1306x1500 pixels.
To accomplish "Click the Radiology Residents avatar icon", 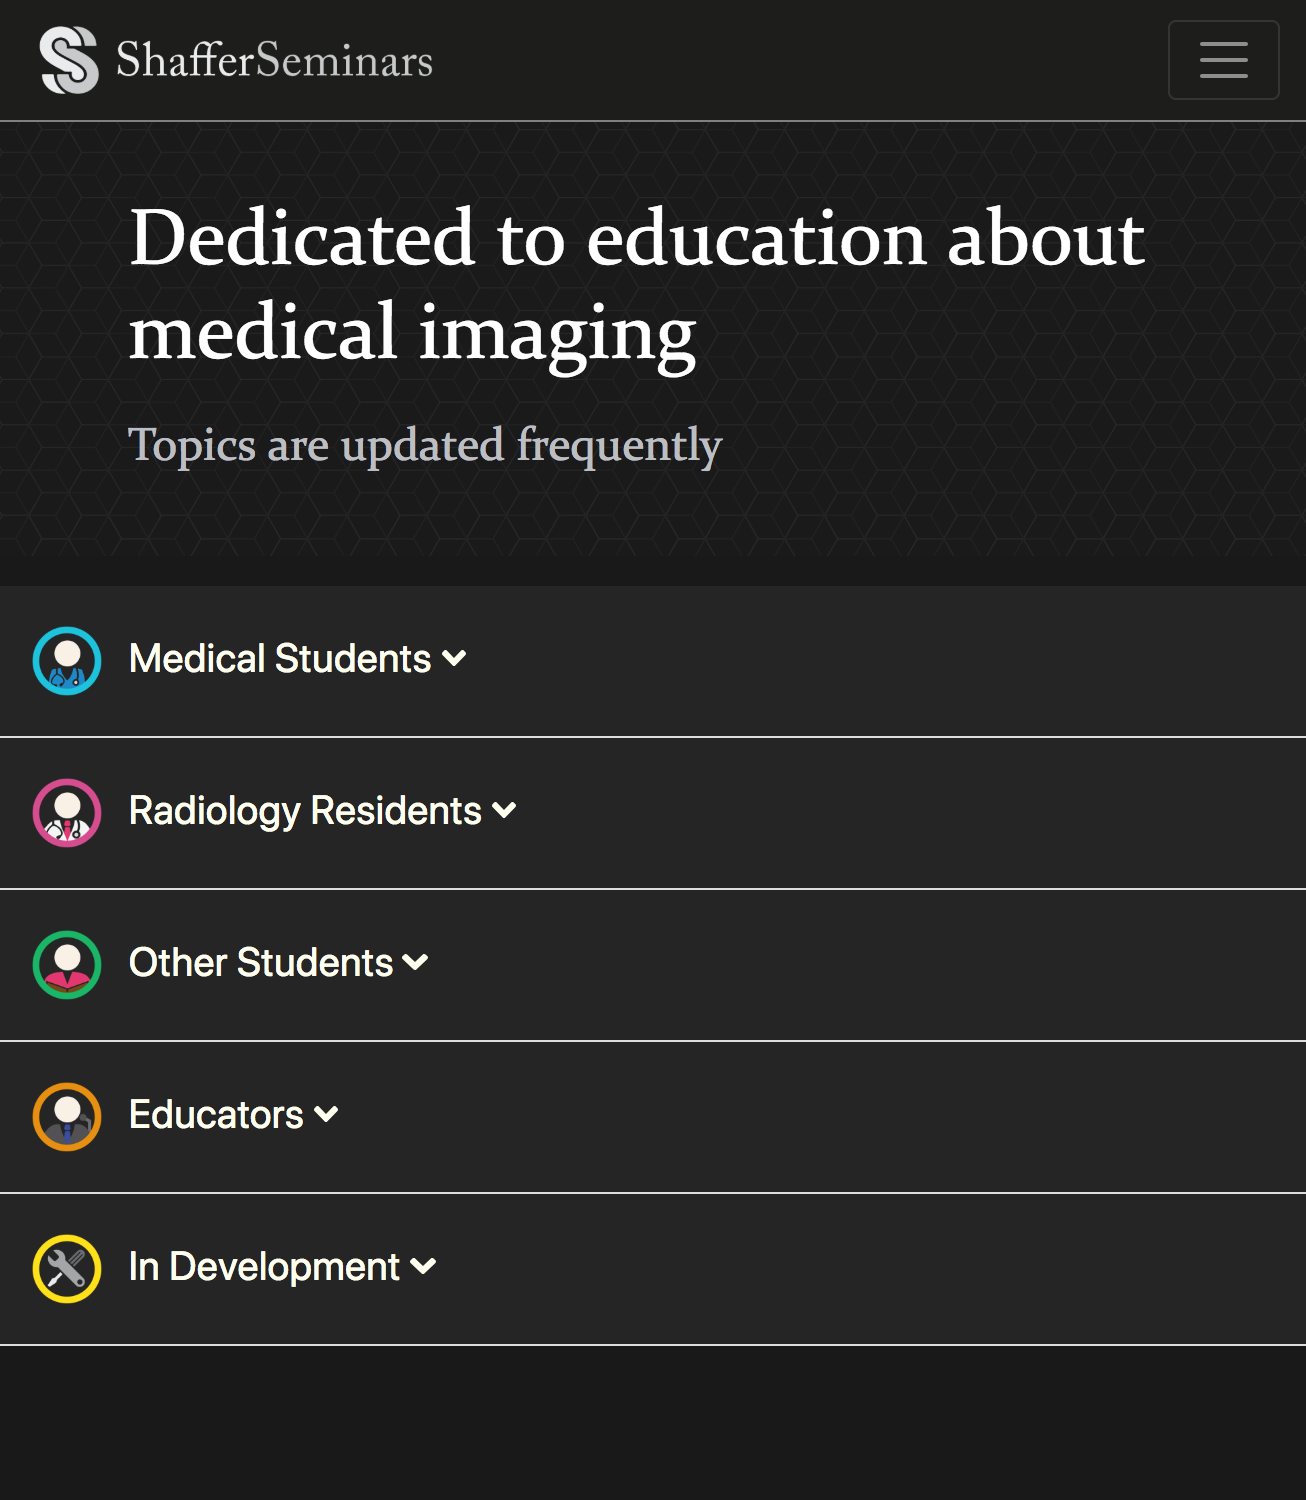I will pos(67,813).
